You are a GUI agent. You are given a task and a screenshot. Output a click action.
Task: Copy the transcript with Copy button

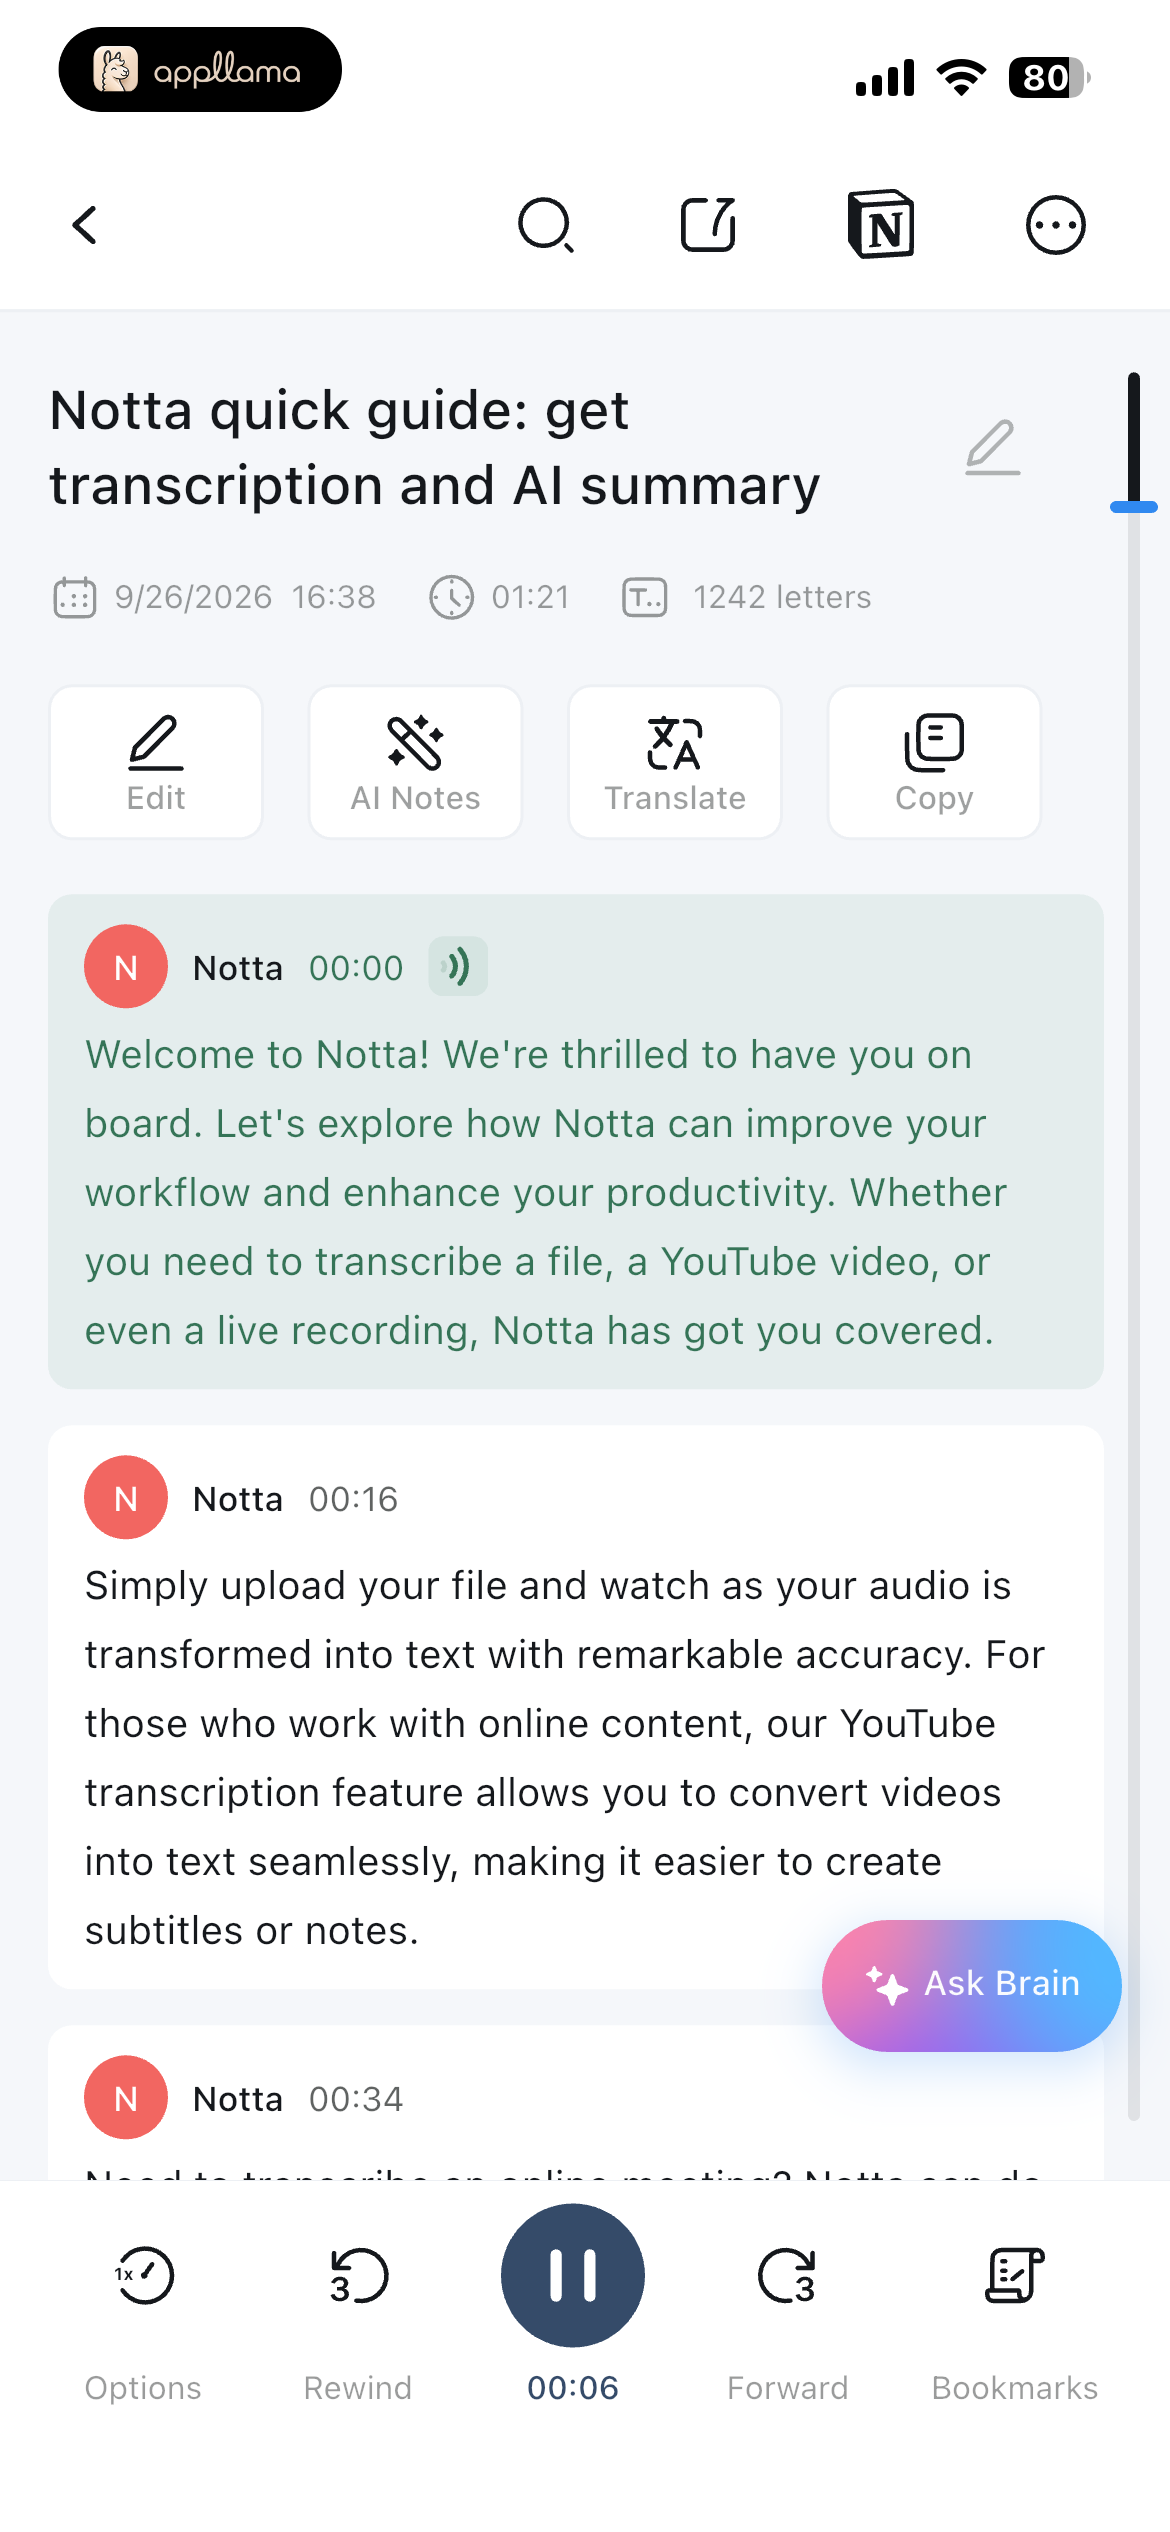pos(934,762)
